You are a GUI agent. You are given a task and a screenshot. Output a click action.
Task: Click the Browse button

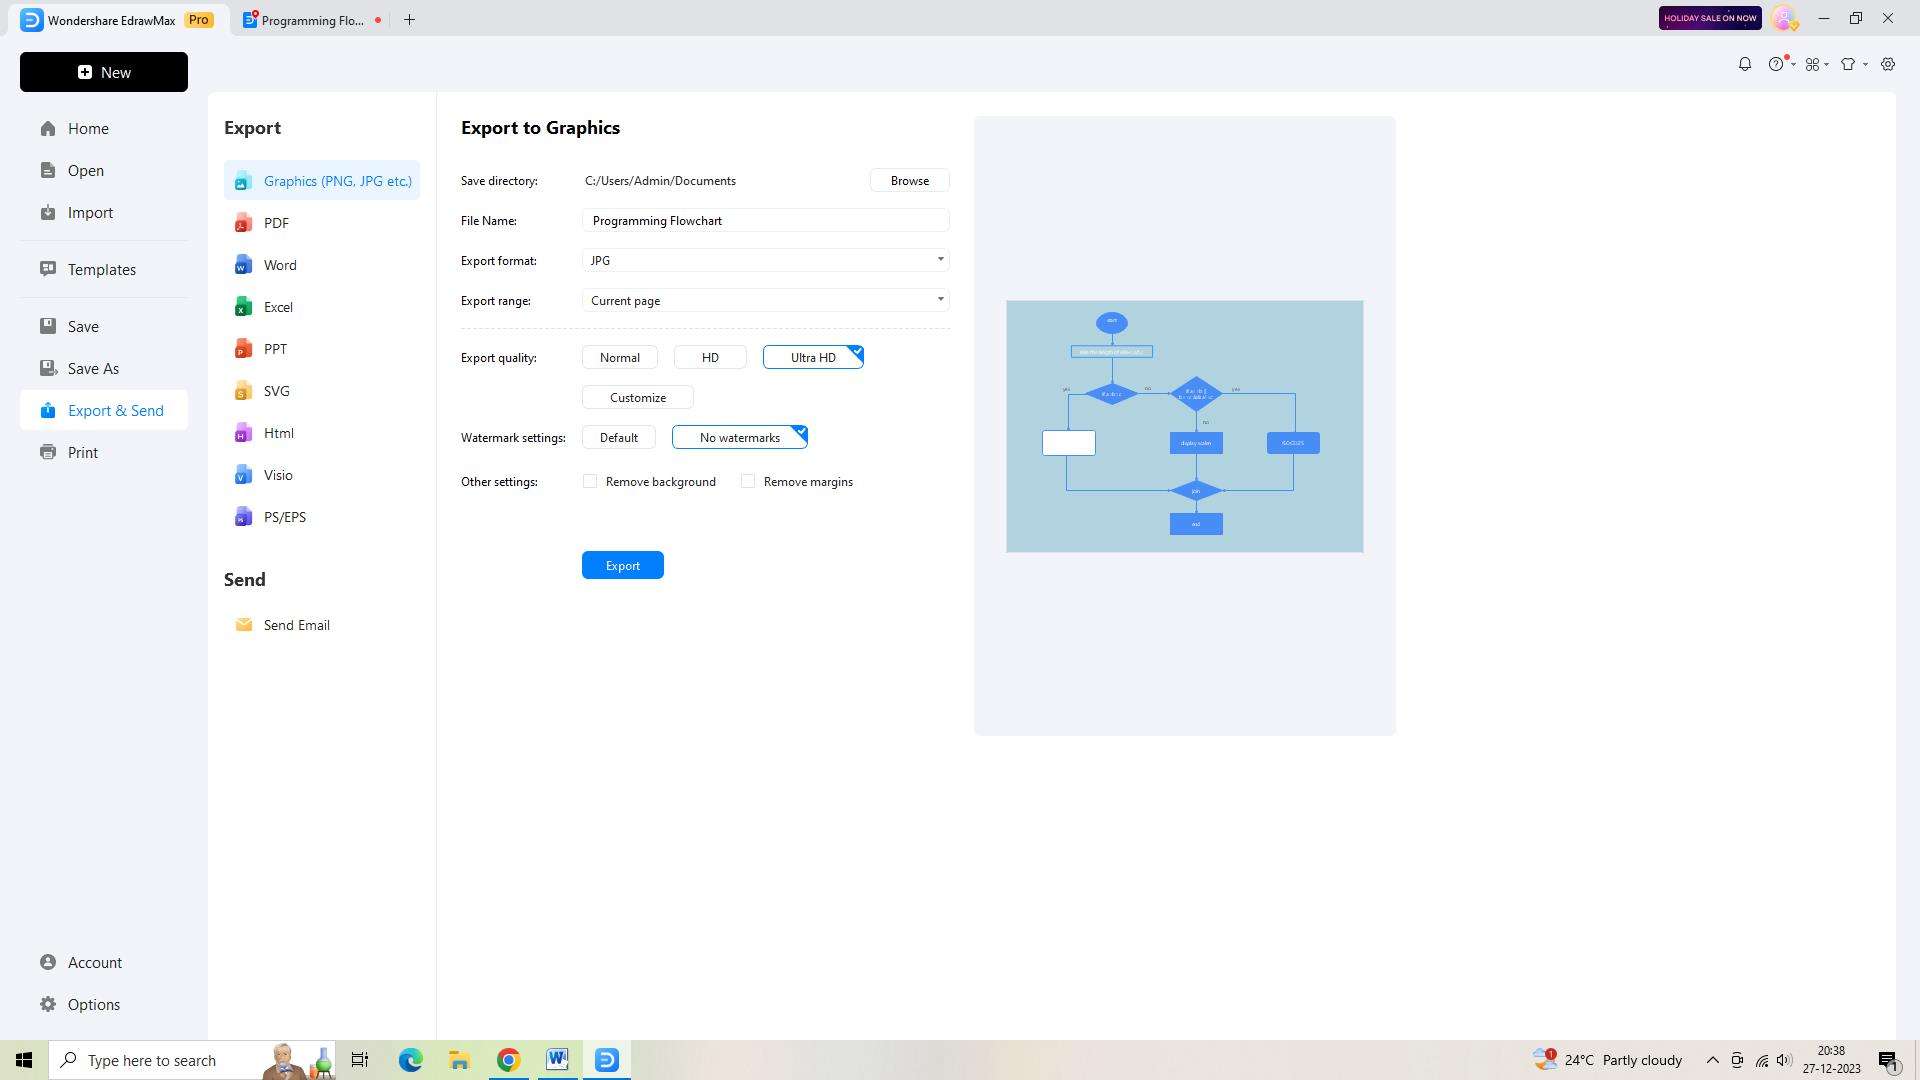(x=909, y=180)
